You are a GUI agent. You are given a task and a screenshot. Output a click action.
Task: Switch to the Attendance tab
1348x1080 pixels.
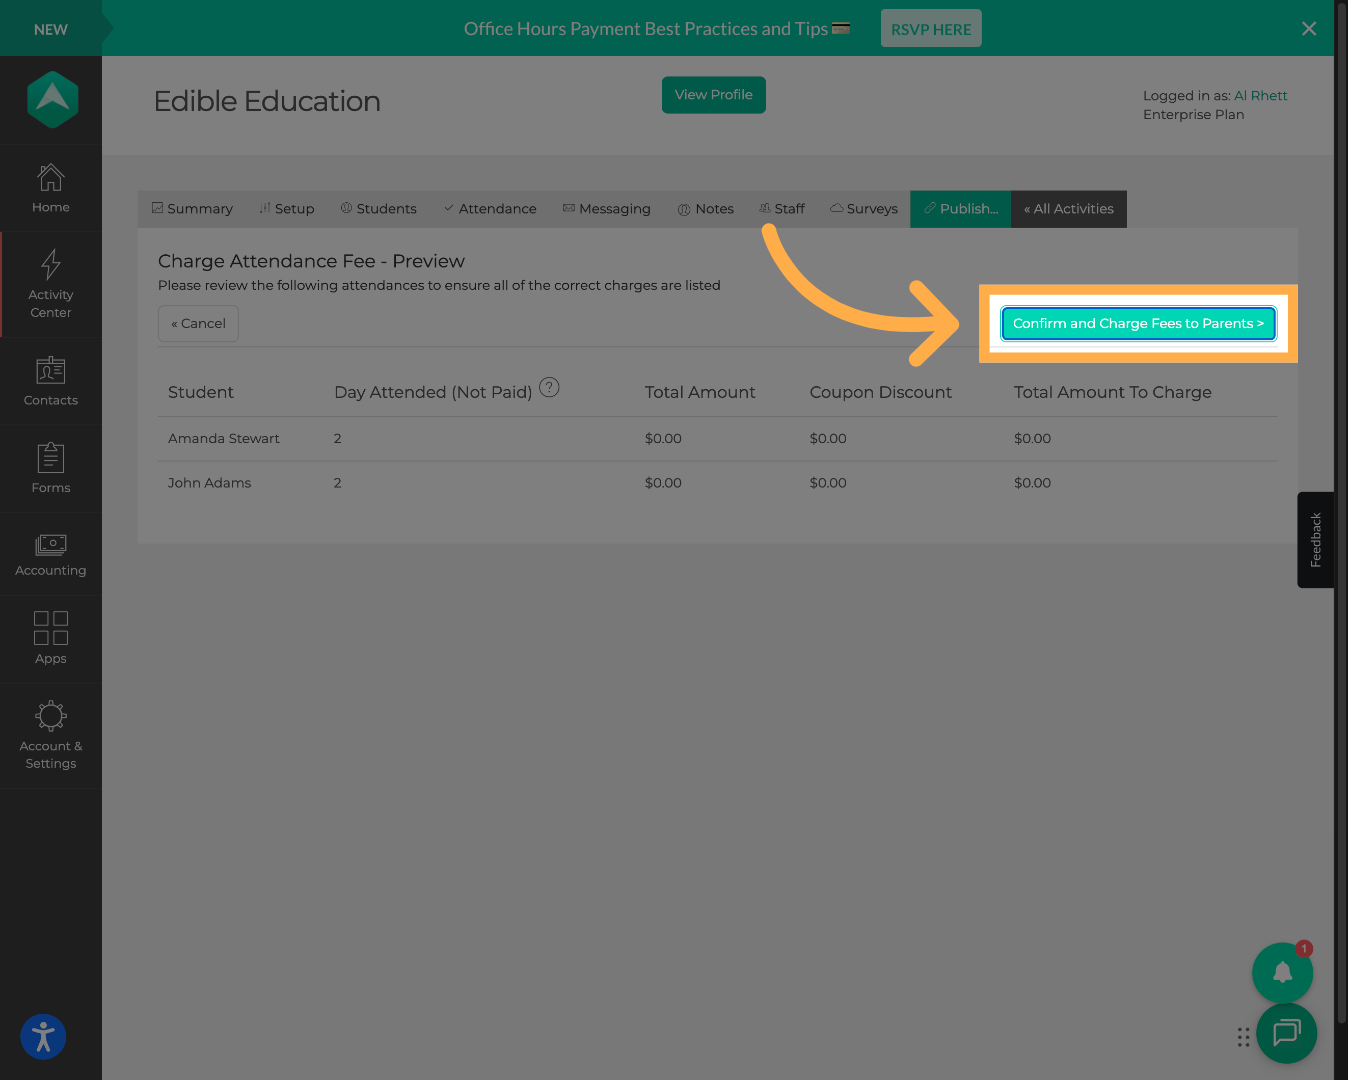tap(490, 208)
